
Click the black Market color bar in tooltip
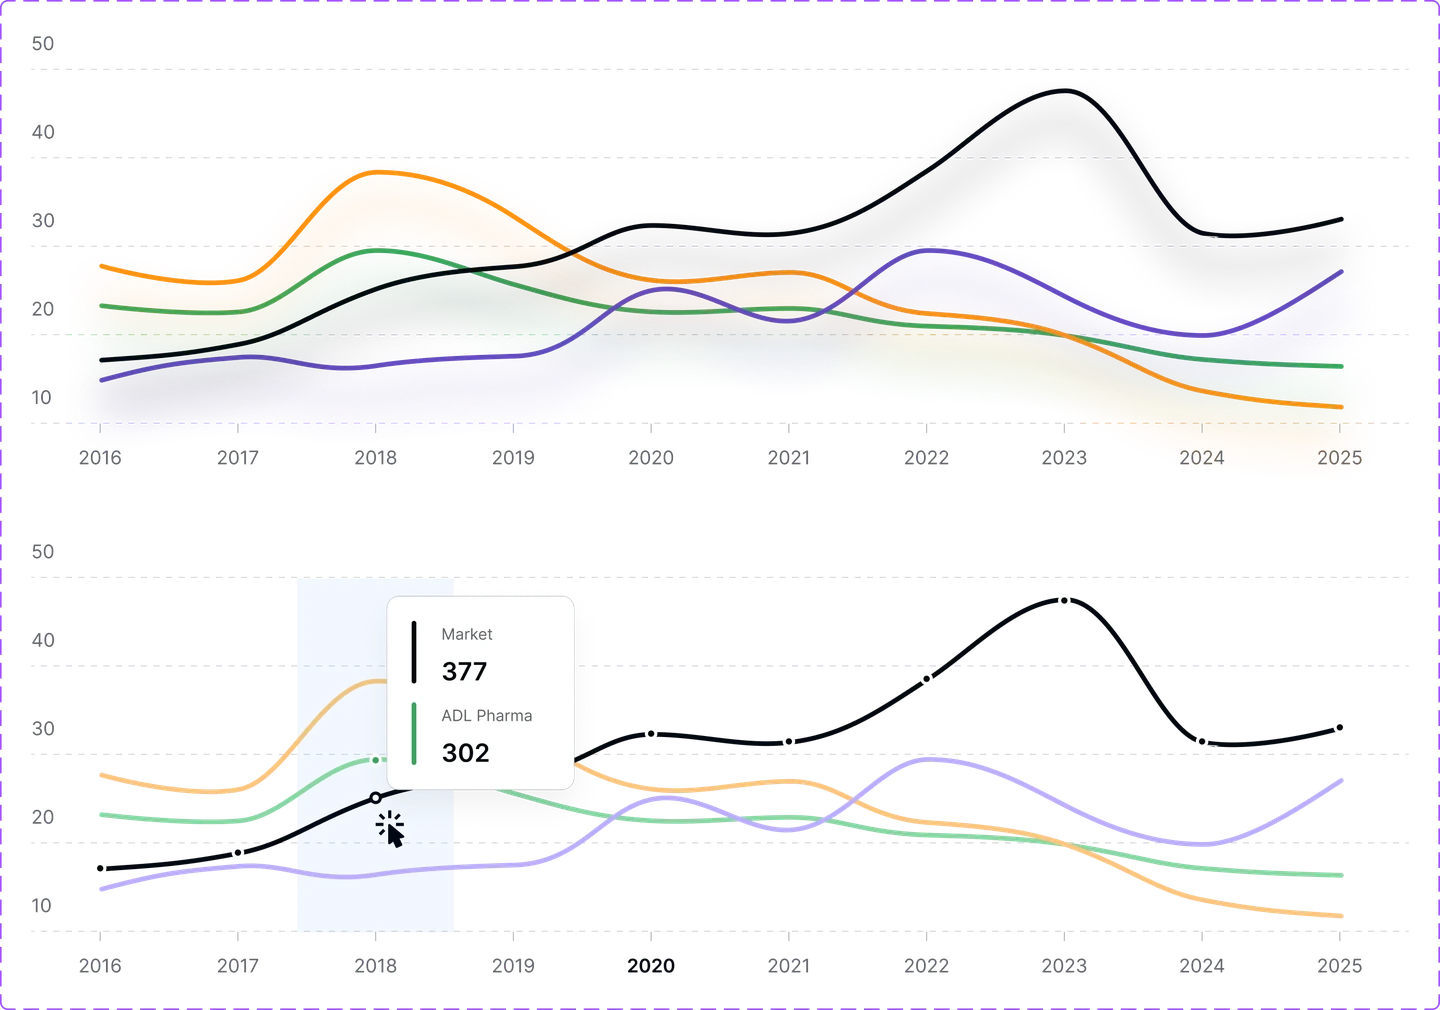(x=414, y=652)
